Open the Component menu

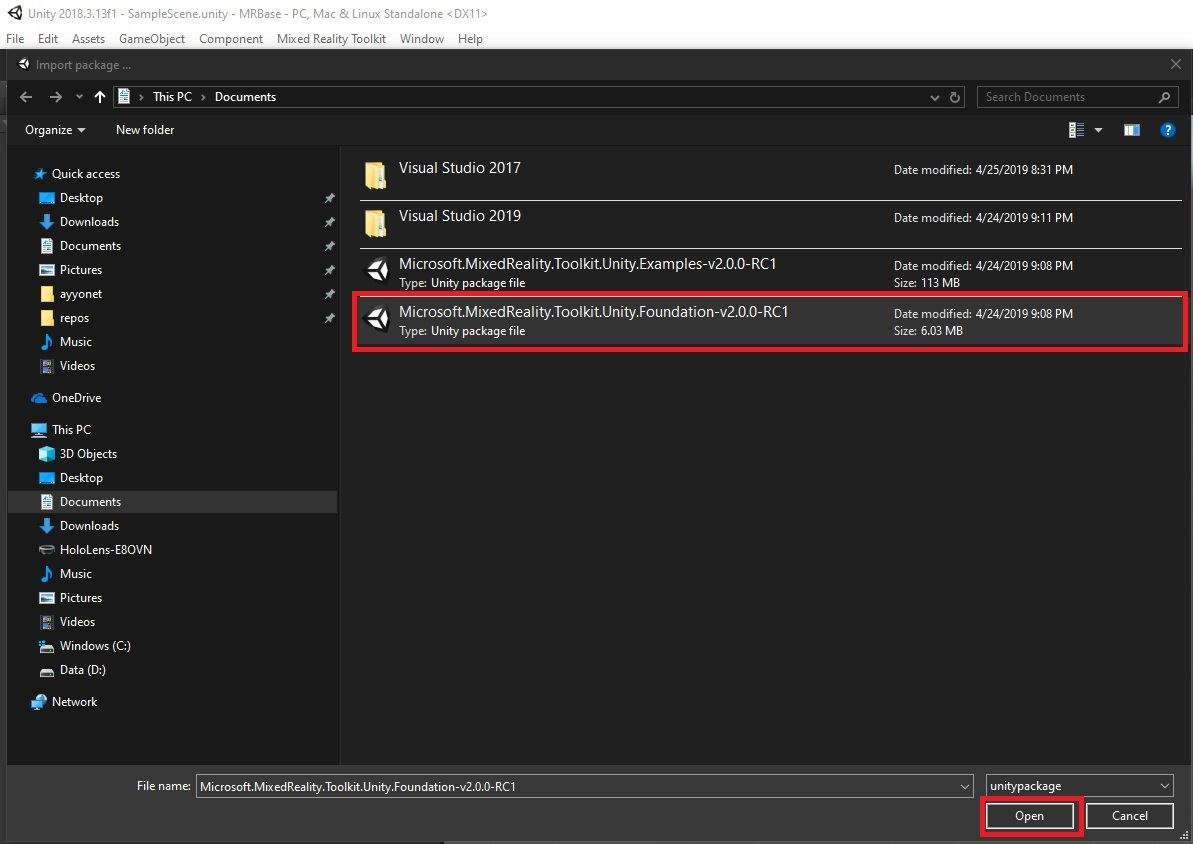click(231, 39)
